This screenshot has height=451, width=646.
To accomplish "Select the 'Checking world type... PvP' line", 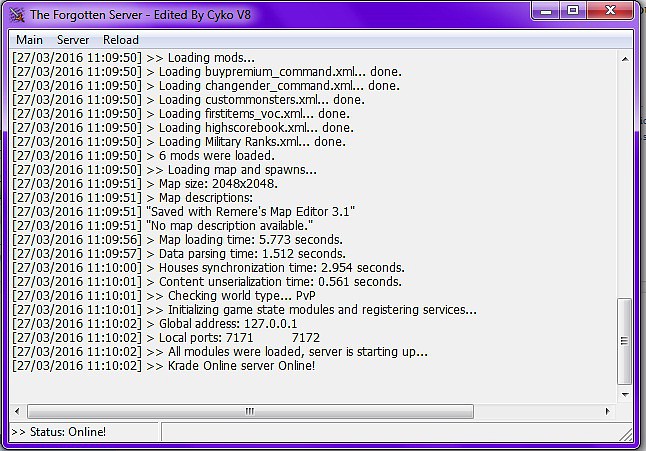I will tap(164, 296).
